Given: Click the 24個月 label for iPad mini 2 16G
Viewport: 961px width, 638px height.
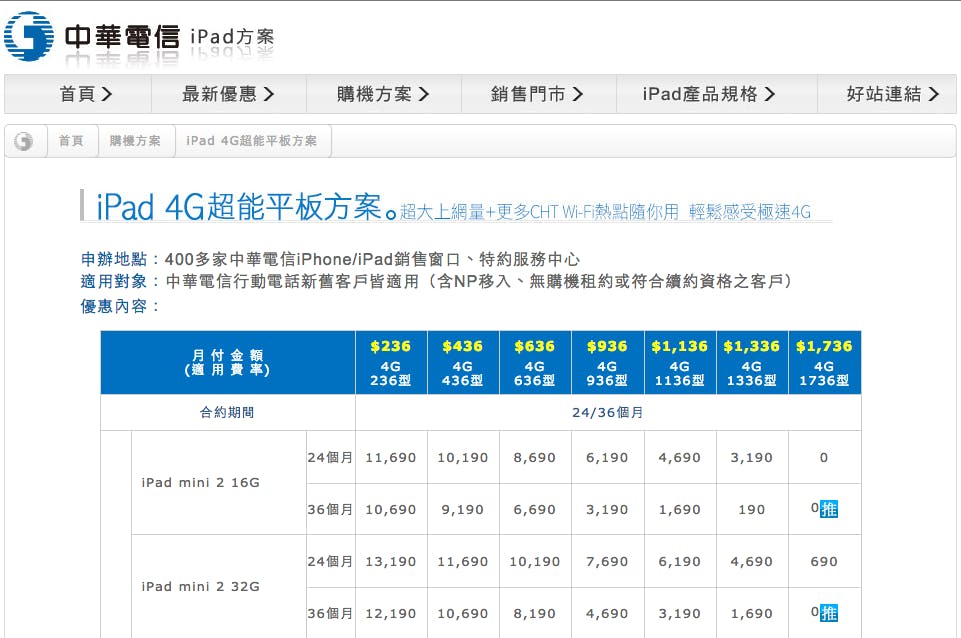Looking at the screenshot, I should [x=330, y=458].
